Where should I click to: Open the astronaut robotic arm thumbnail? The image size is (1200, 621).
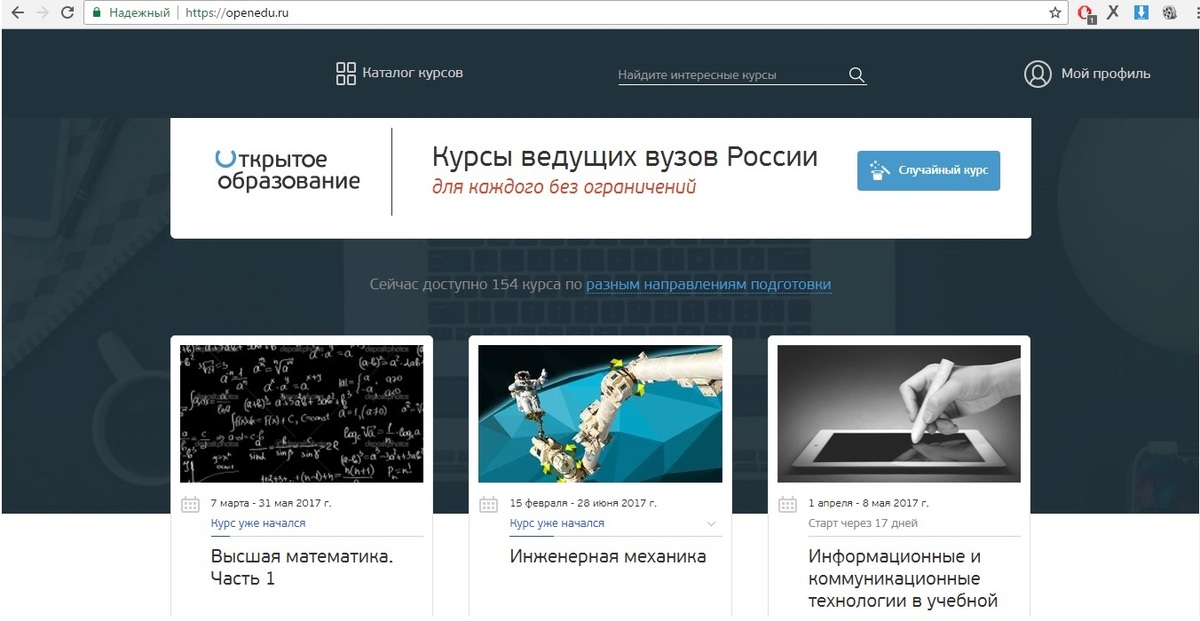pyautogui.click(x=600, y=414)
